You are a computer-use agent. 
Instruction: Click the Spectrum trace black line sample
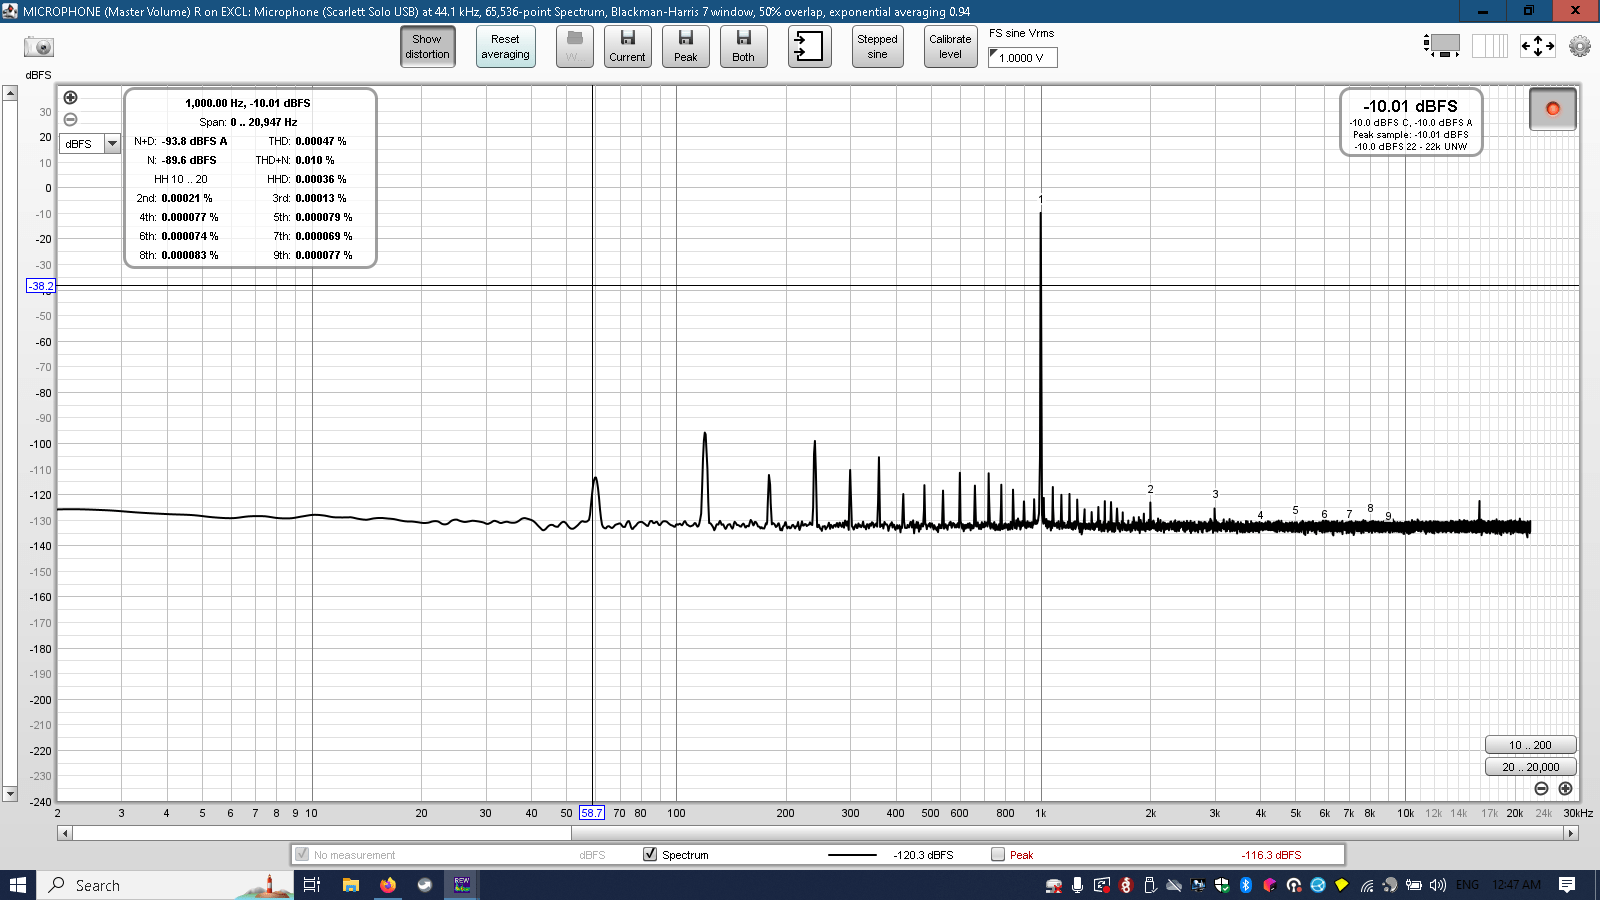pyautogui.click(x=852, y=855)
